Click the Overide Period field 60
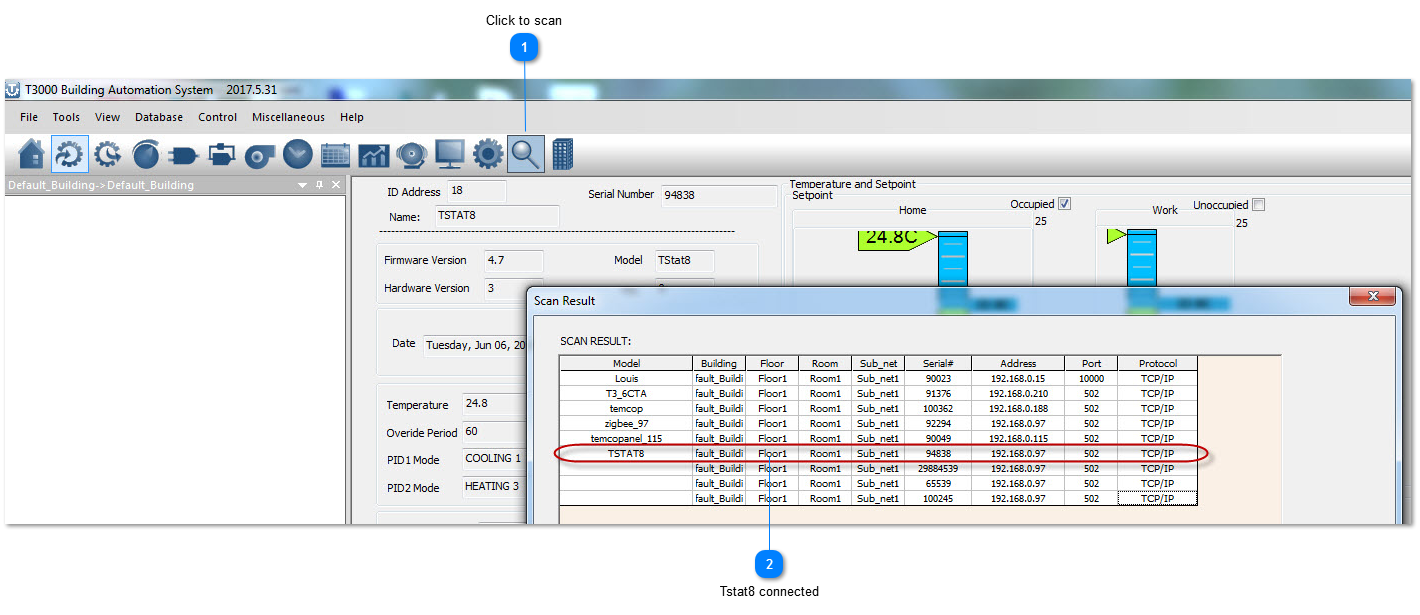This screenshot has height=615, width=1420. point(494,433)
